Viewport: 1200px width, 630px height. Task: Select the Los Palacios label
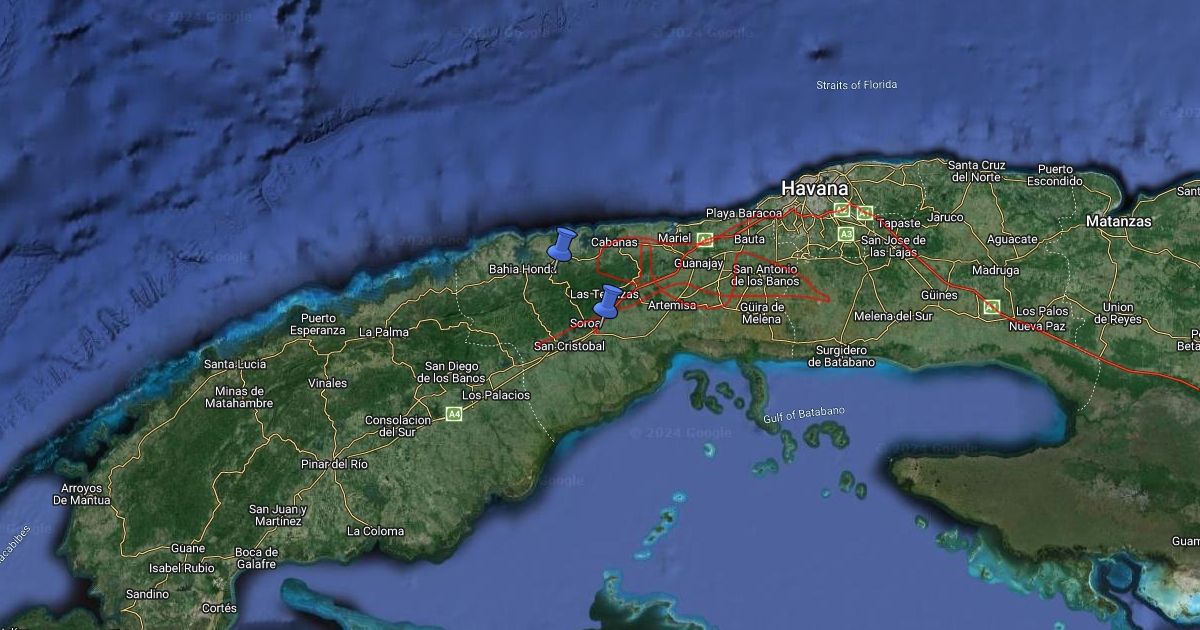[x=496, y=396]
